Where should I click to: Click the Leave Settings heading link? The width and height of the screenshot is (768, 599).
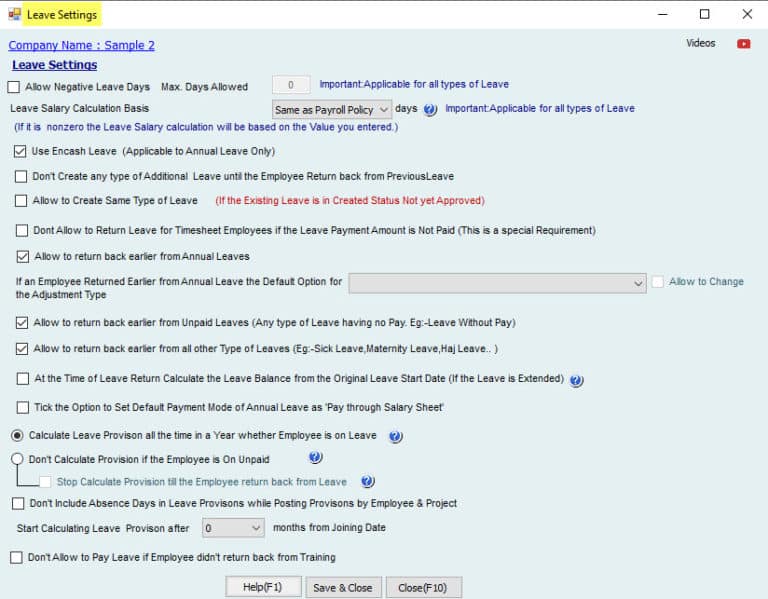(54, 65)
